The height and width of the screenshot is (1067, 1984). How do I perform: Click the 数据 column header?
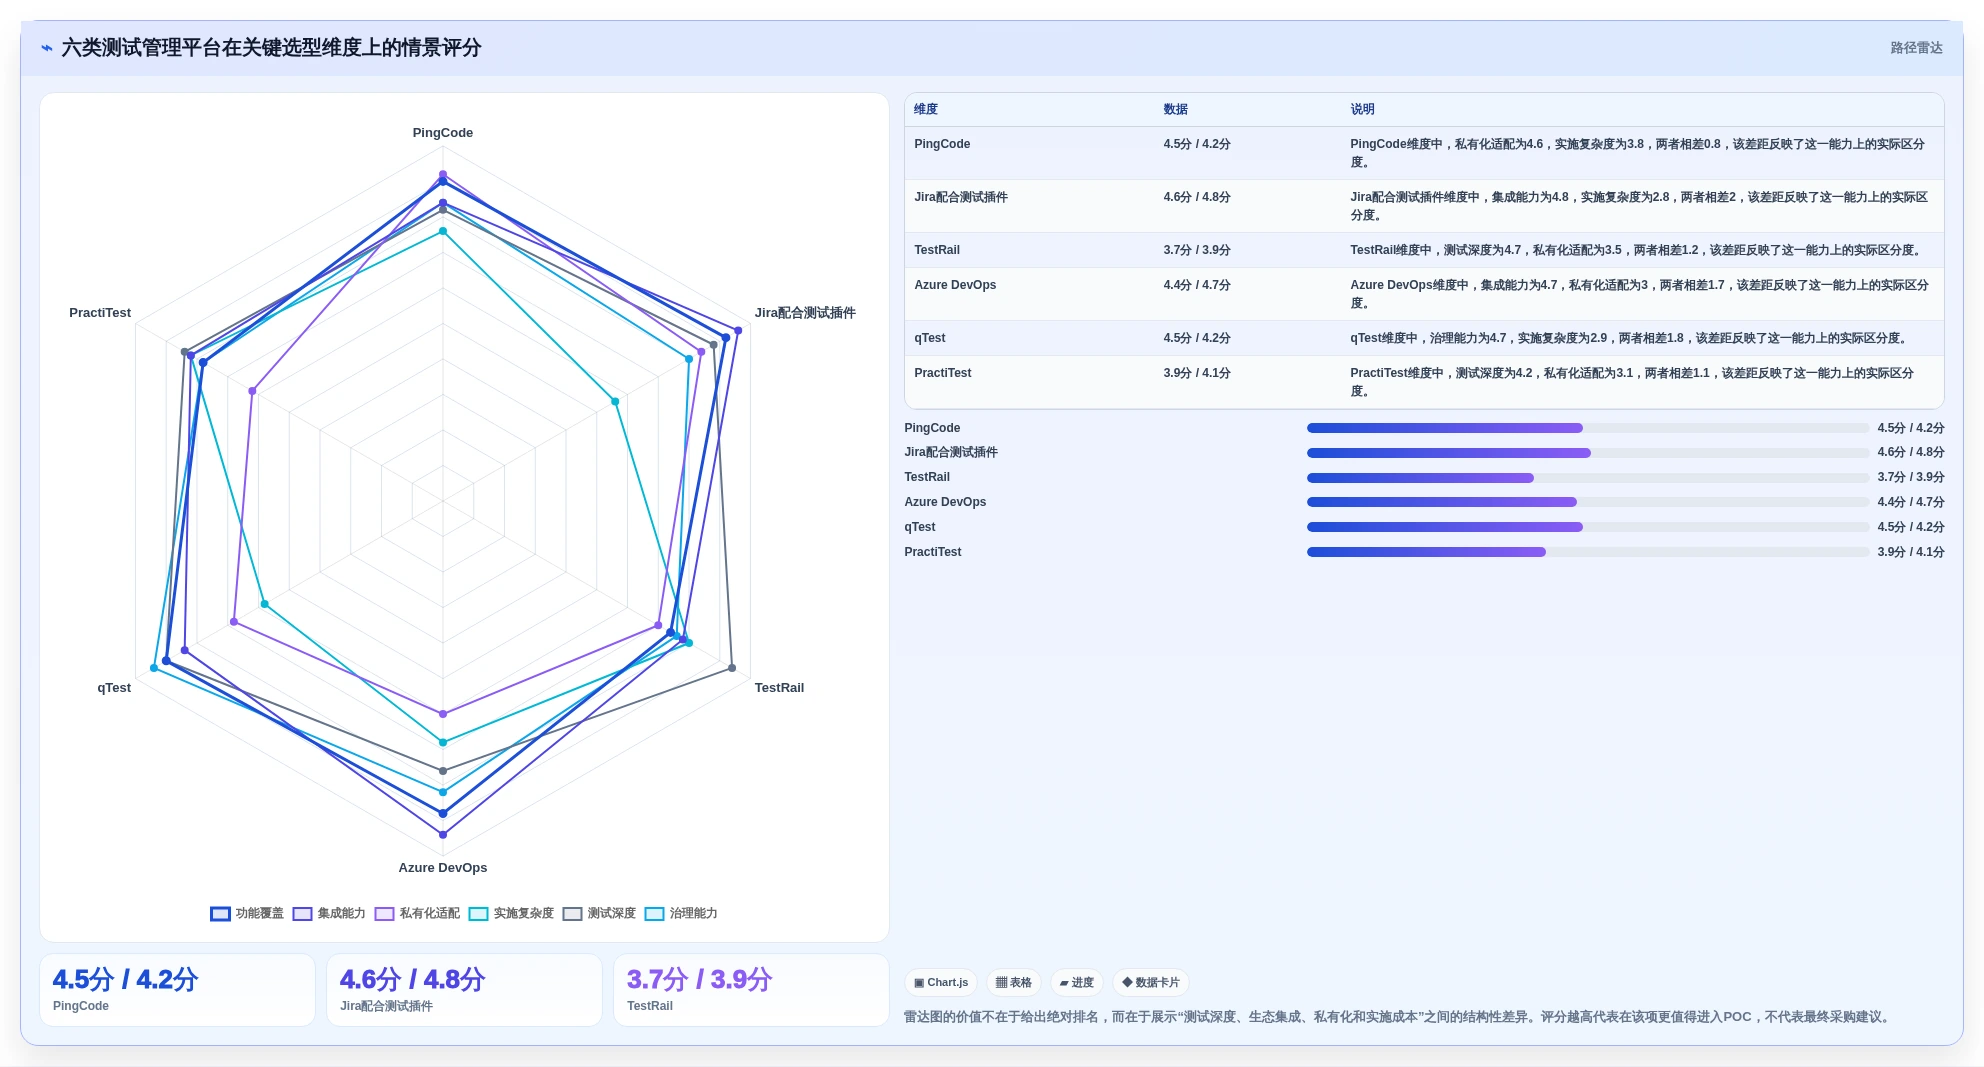point(1175,109)
